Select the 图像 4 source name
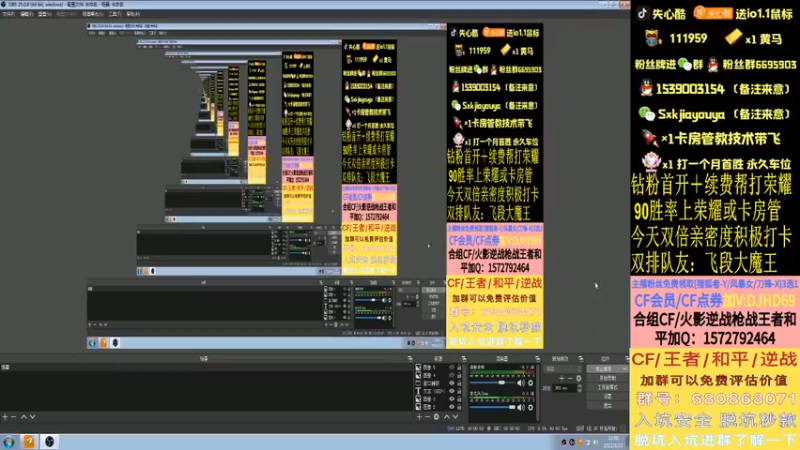The image size is (800, 450). pos(428,375)
